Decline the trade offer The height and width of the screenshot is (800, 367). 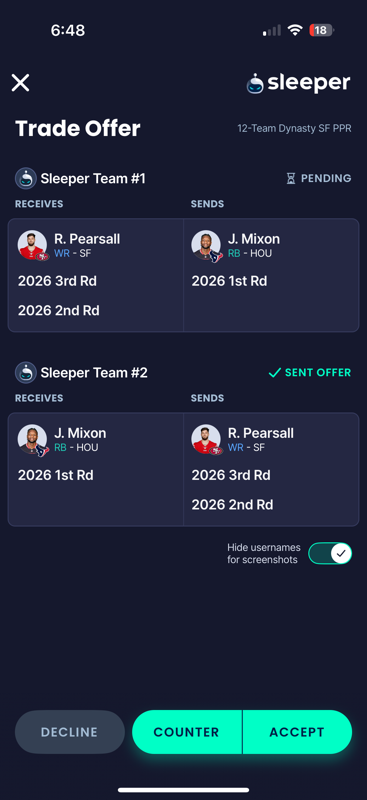point(69,732)
